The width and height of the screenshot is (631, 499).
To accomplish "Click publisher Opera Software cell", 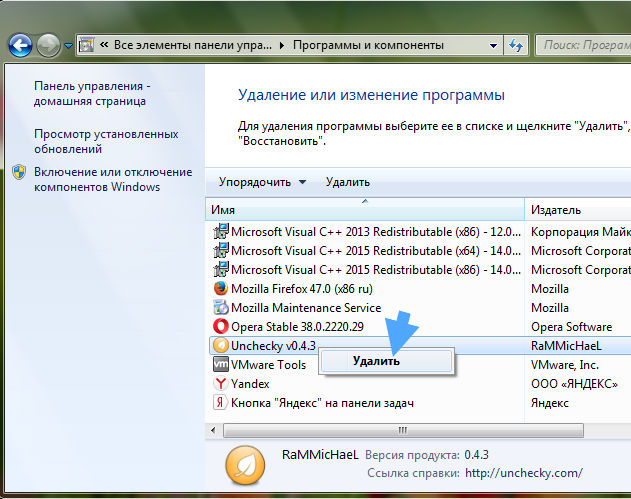I will [x=571, y=326].
